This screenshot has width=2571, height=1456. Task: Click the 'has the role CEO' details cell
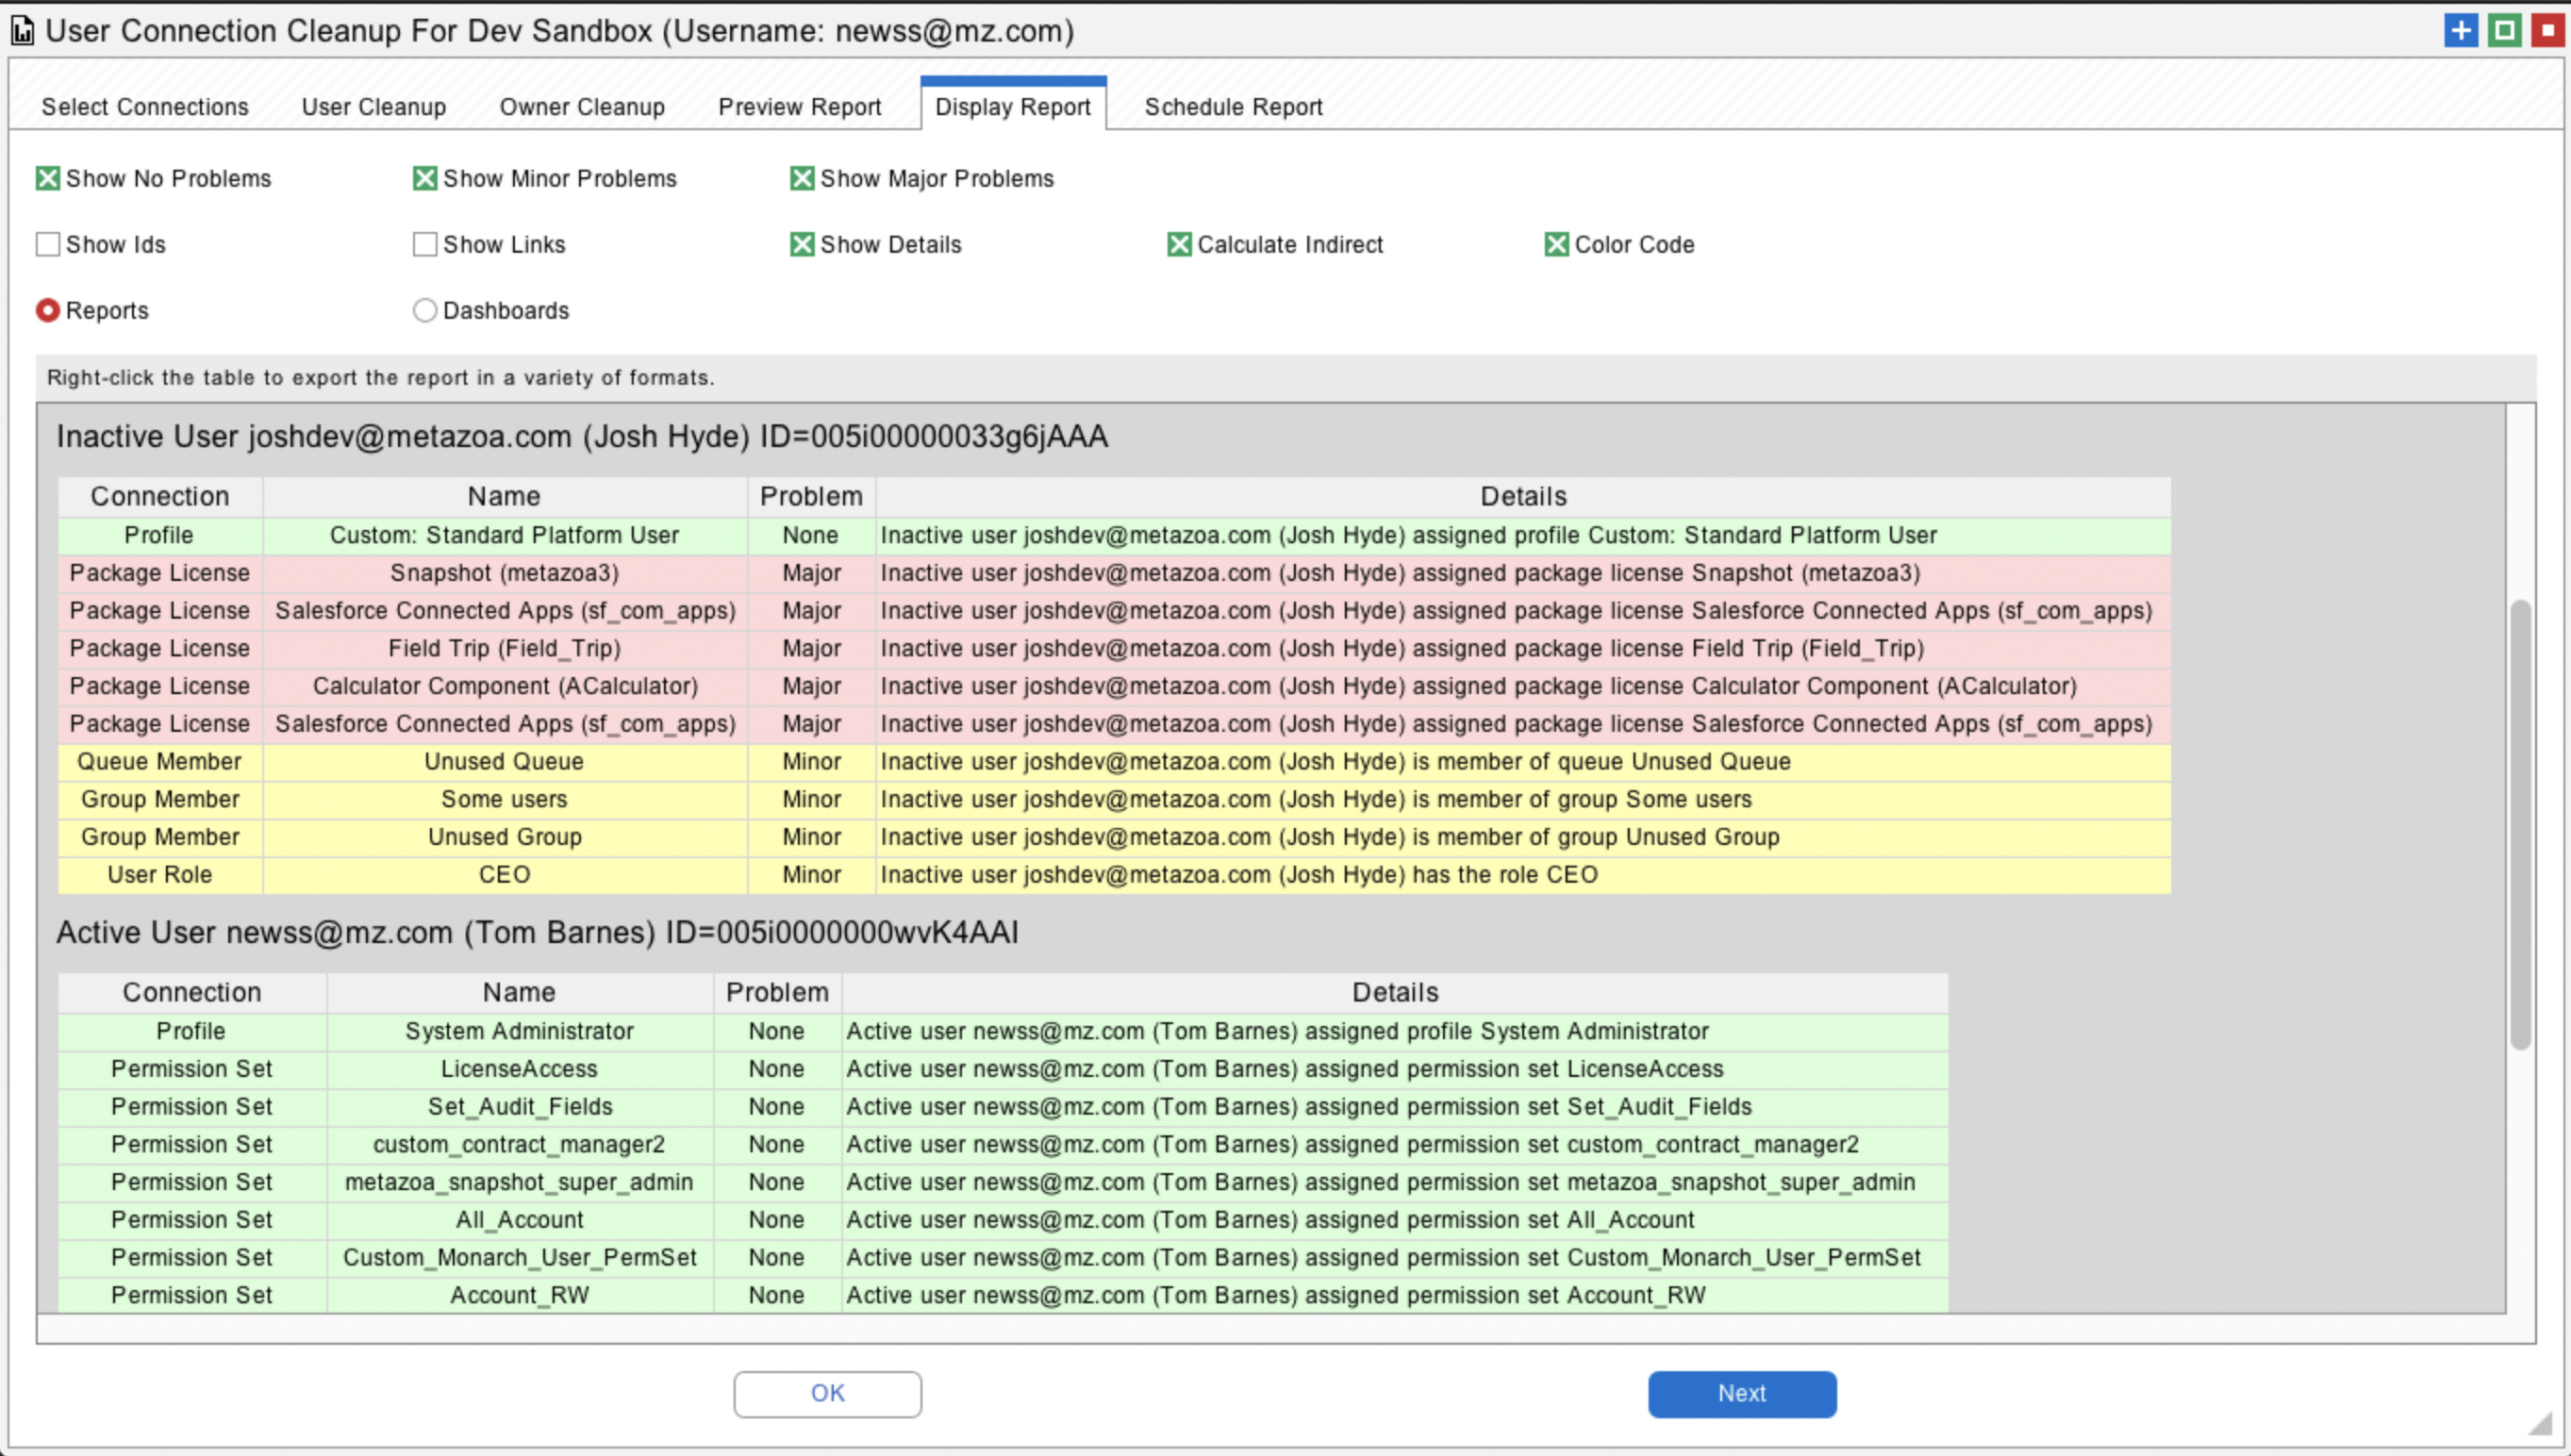click(1523, 875)
